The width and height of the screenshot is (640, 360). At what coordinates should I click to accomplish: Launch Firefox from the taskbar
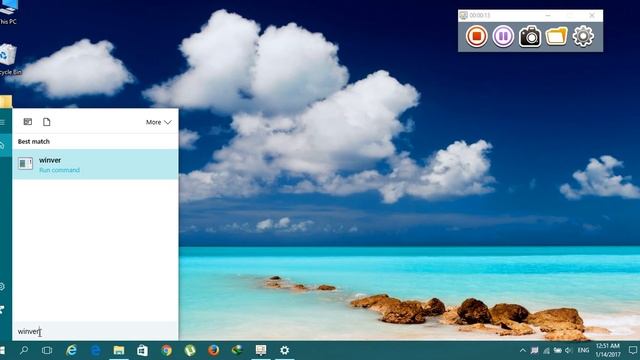point(213,350)
